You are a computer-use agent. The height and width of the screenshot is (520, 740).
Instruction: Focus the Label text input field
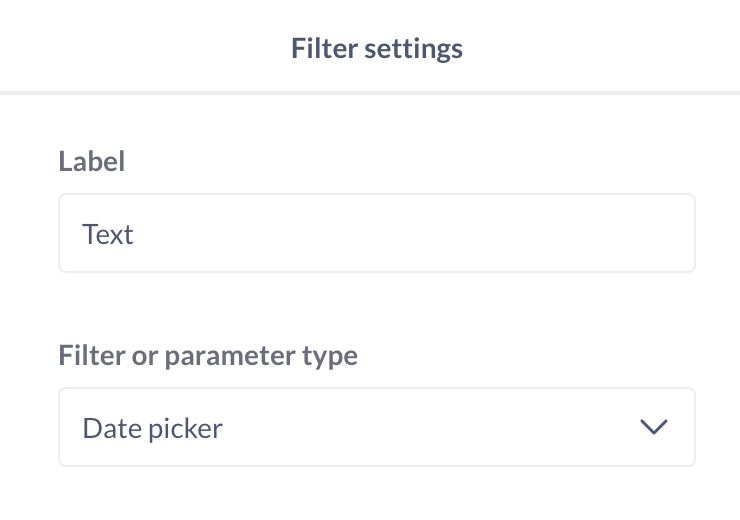pyautogui.click(x=376, y=234)
